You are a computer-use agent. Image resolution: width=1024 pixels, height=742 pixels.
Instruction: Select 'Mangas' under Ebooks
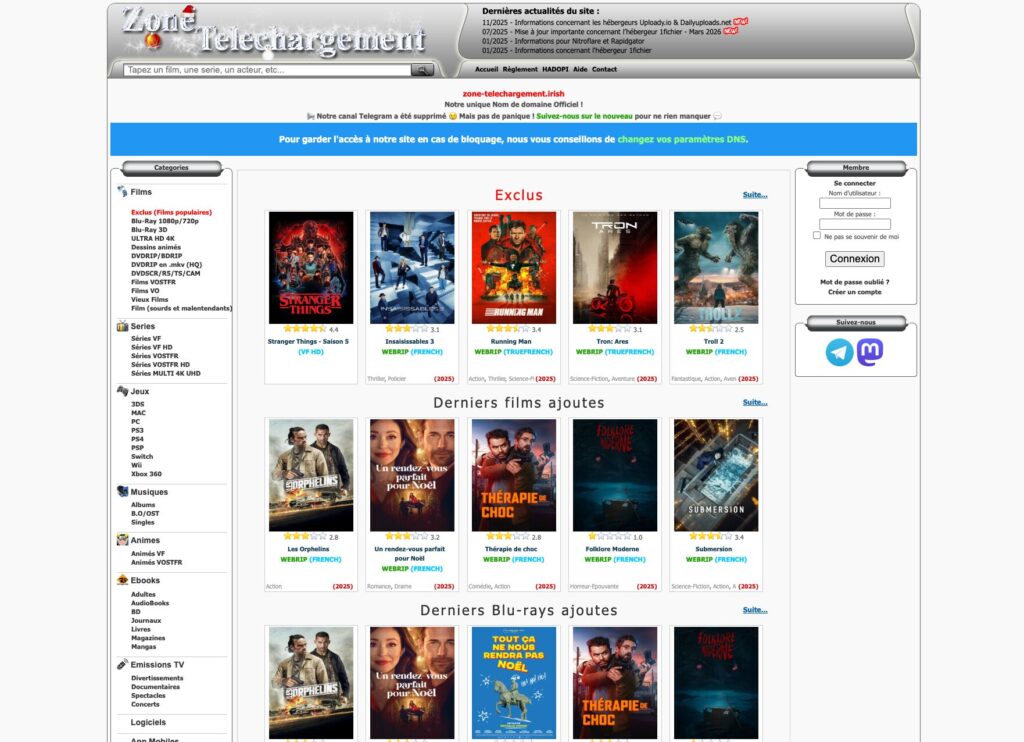(144, 647)
